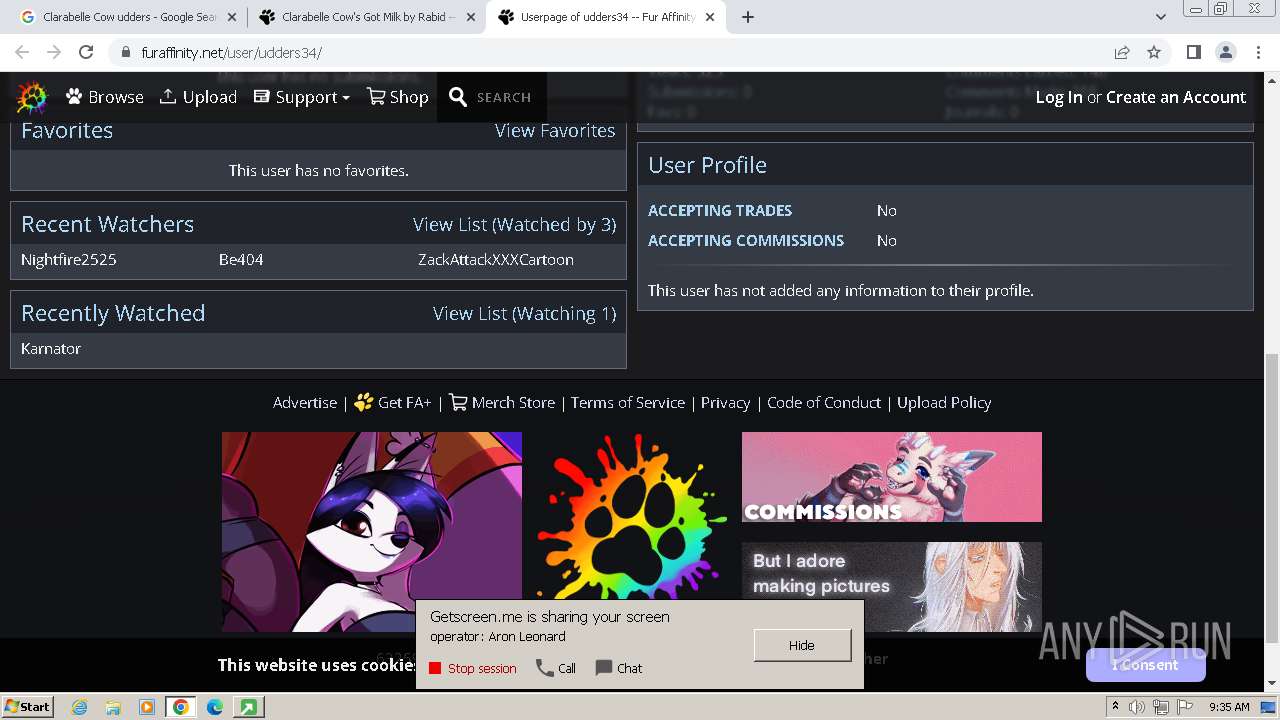Click the rainbow paw splash footer logo
Screen dimensions: 1280x720
click(632, 517)
